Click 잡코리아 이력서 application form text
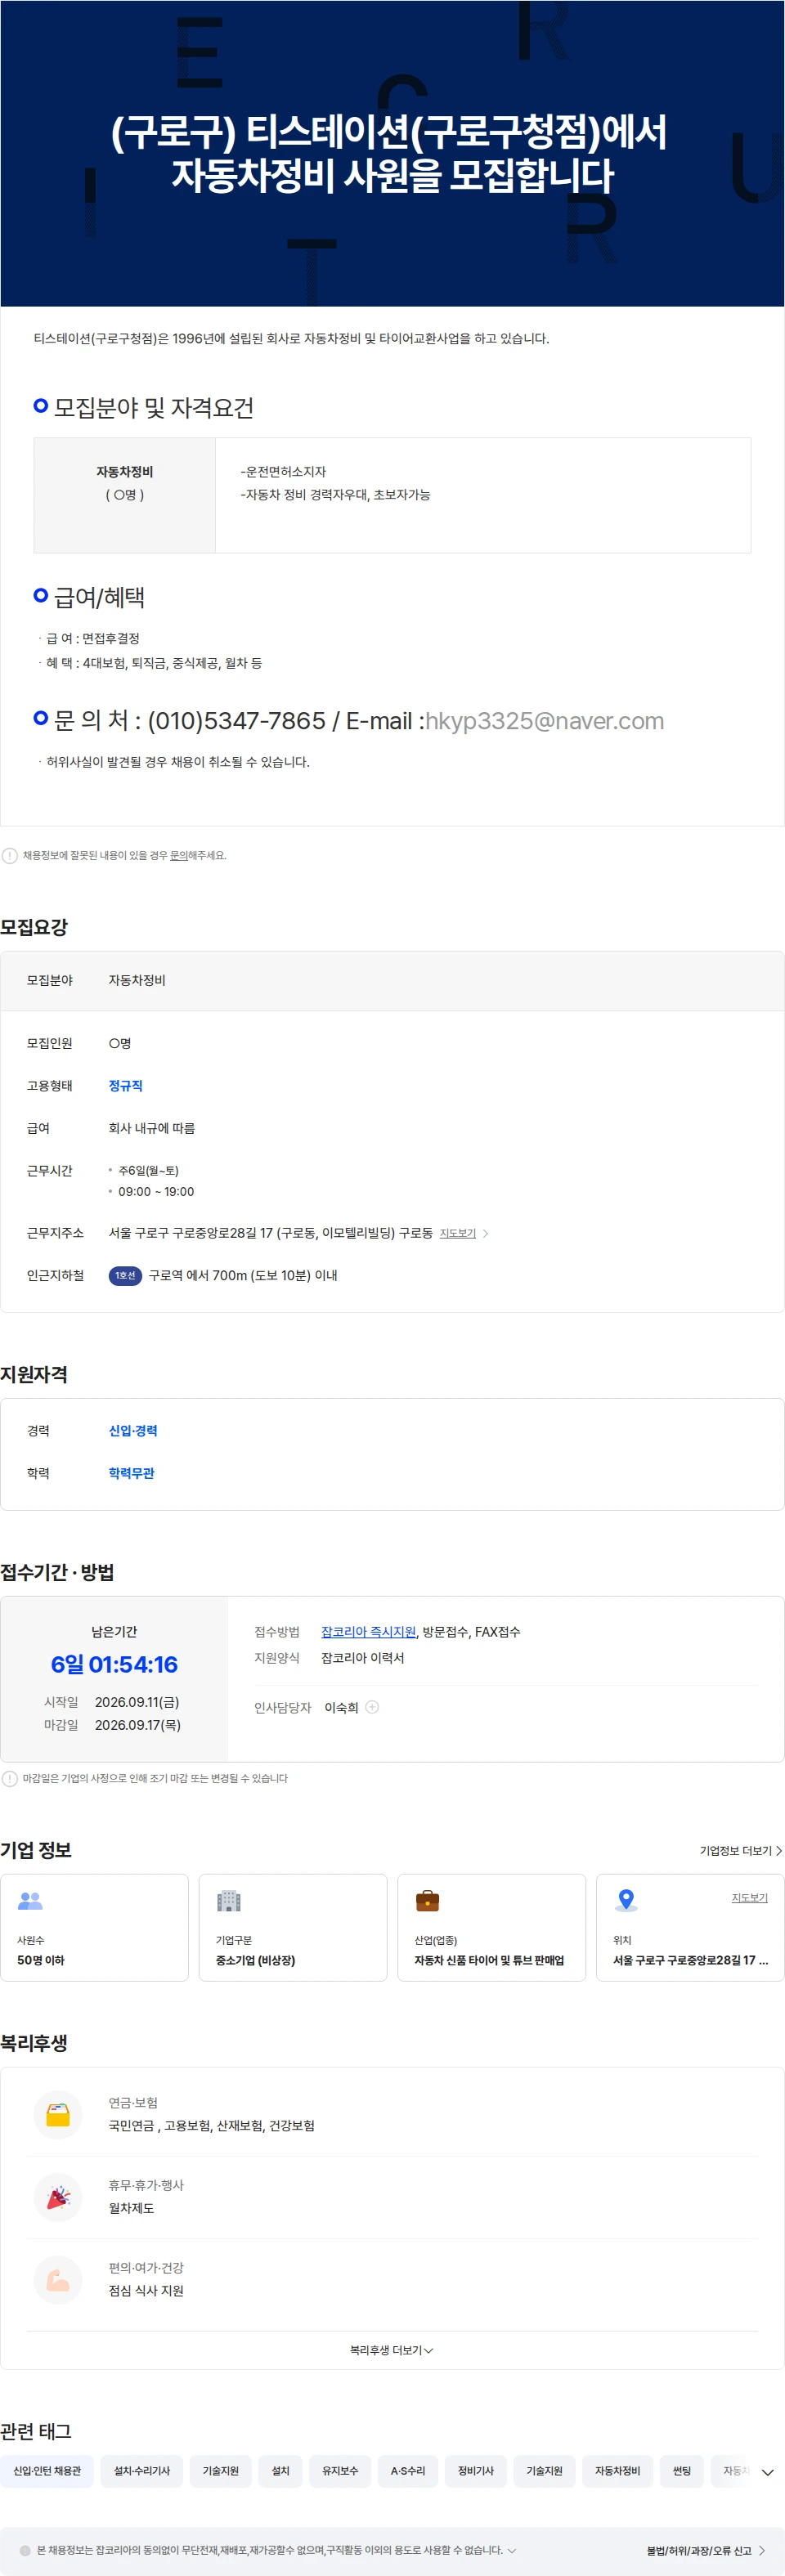This screenshot has width=785, height=2576. (362, 1658)
